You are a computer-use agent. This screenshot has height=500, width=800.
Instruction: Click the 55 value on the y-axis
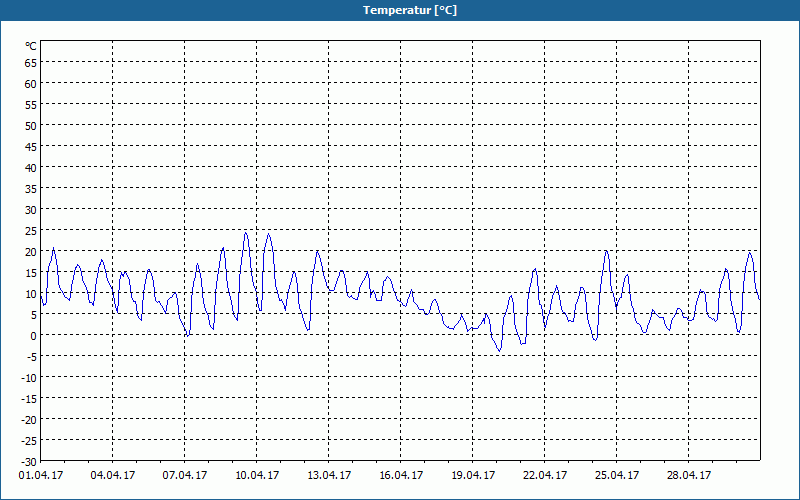31,105
